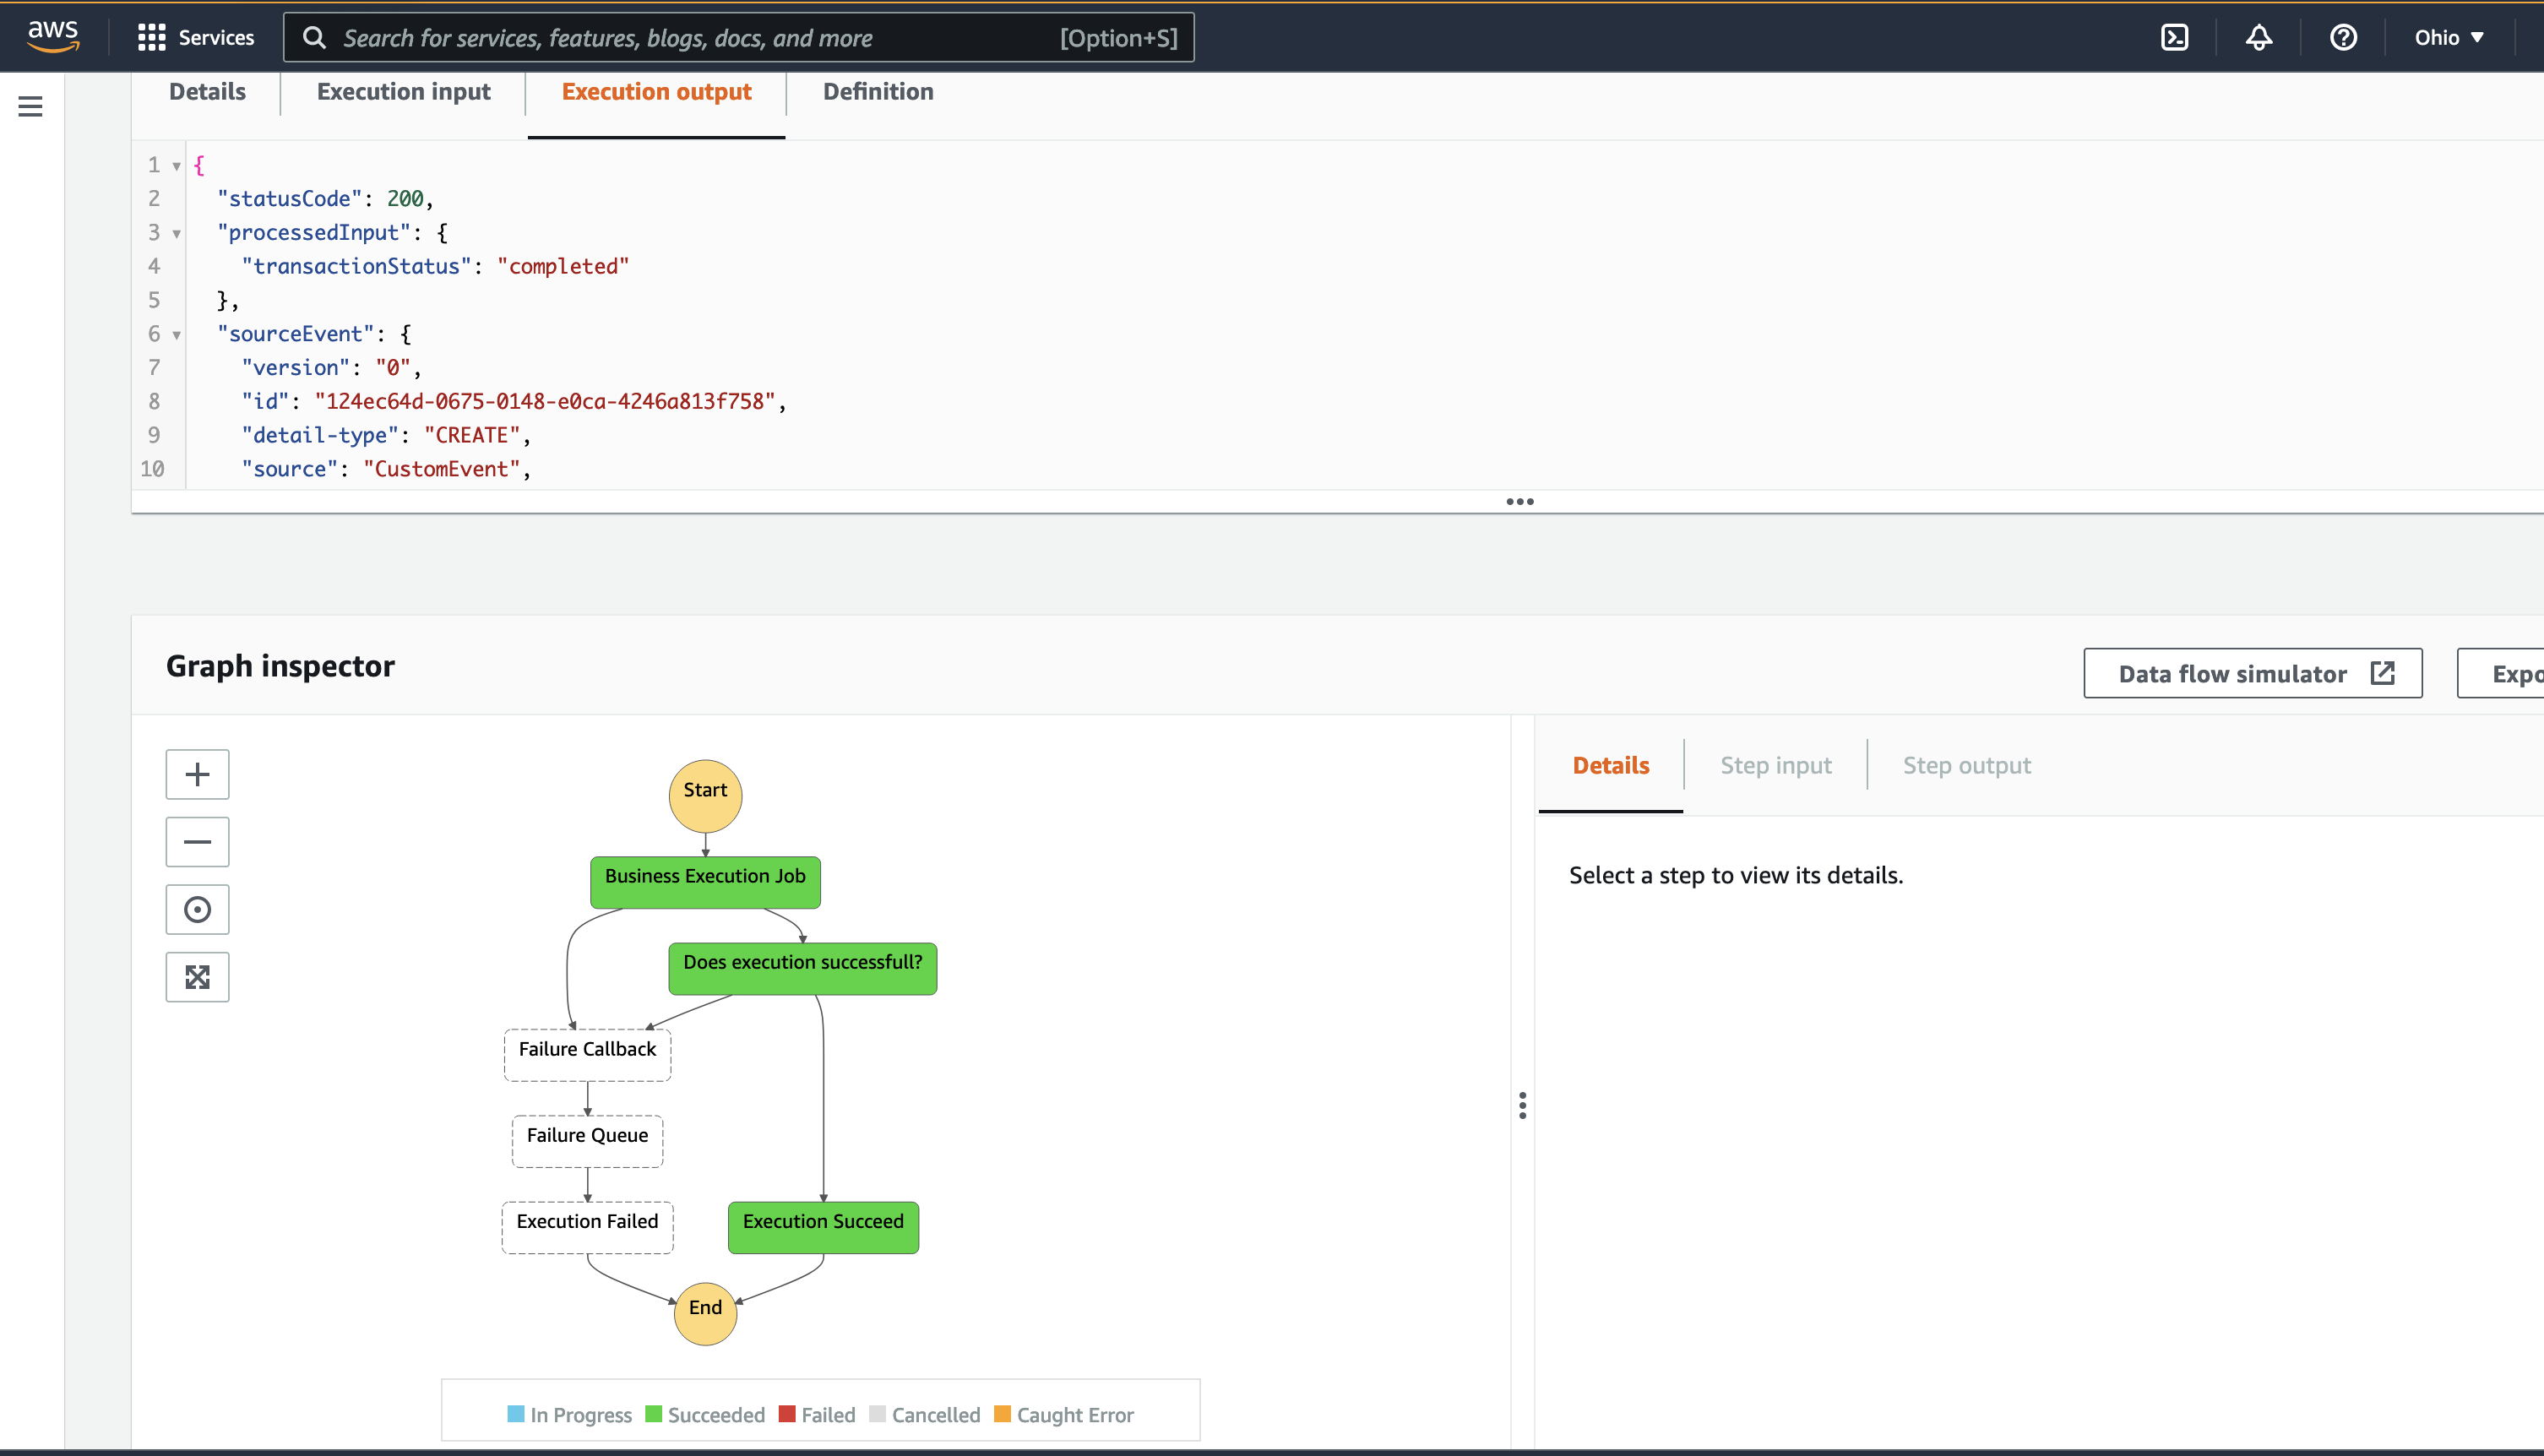Select the Execution Failed step

tap(587, 1227)
